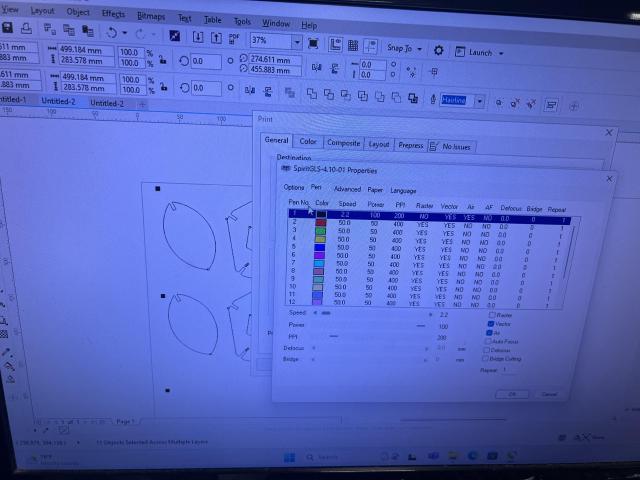Image resolution: width=640 pixels, height=480 pixels.
Task: Click the Undo arrow icon
Action: click(112, 37)
